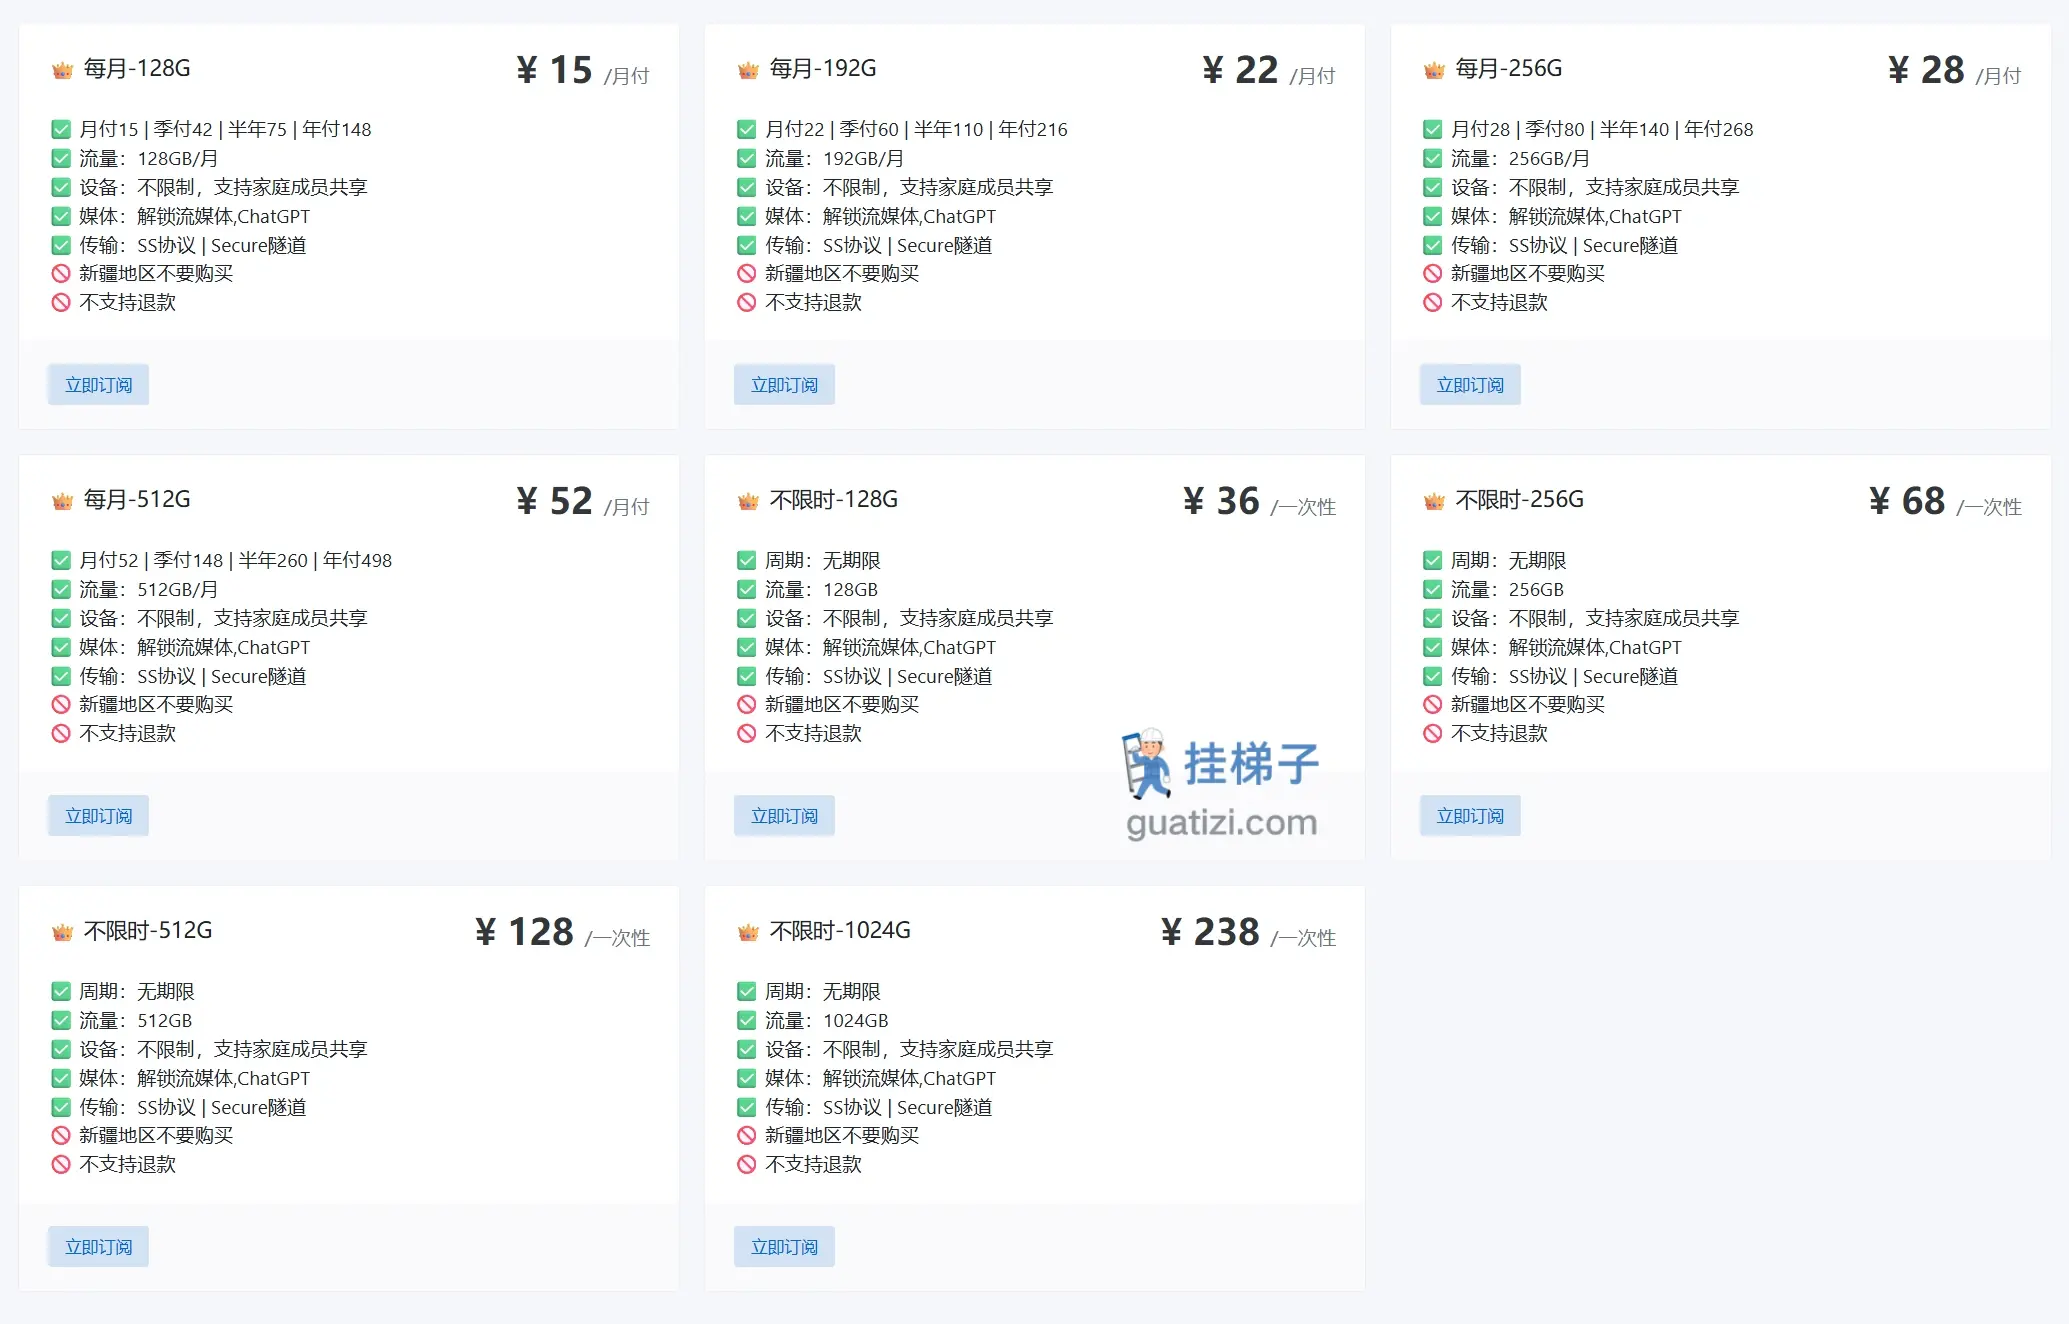Image resolution: width=2069 pixels, height=1324 pixels.
Task: Click the crown icon on 每月-192G plan
Action: pos(747,68)
